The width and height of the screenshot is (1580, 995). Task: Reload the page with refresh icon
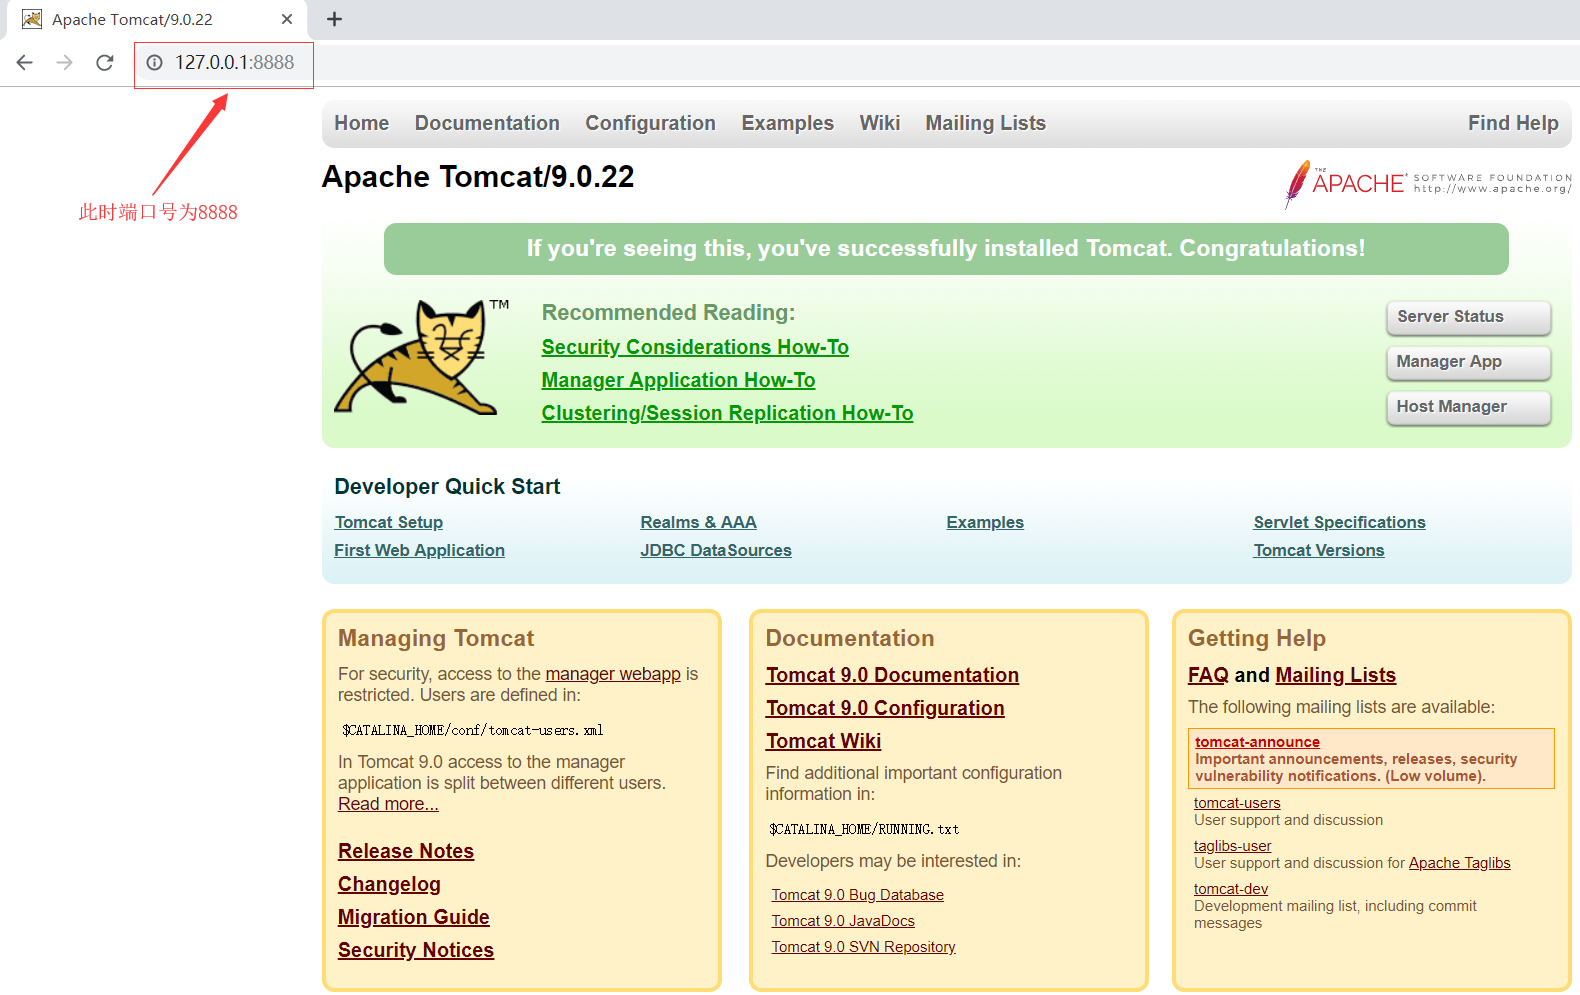click(105, 62)
